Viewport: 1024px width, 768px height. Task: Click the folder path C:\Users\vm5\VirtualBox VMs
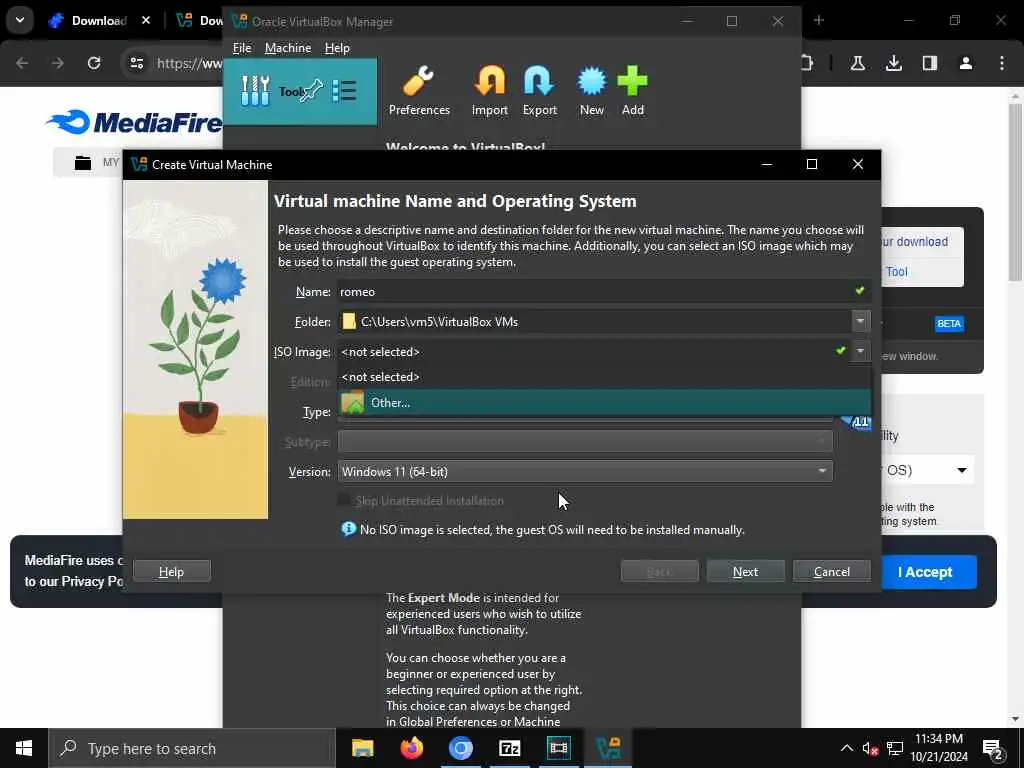point(439,321)
